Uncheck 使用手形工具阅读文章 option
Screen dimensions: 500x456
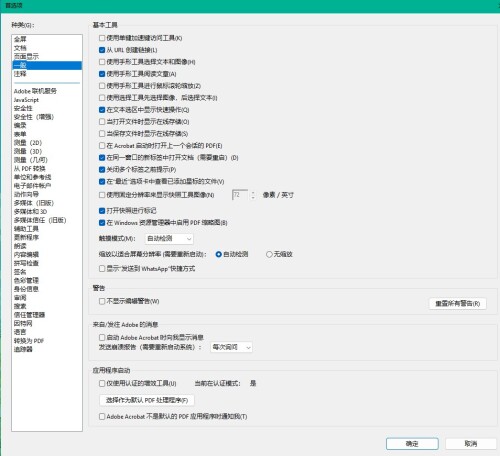(x=102, y=74)
